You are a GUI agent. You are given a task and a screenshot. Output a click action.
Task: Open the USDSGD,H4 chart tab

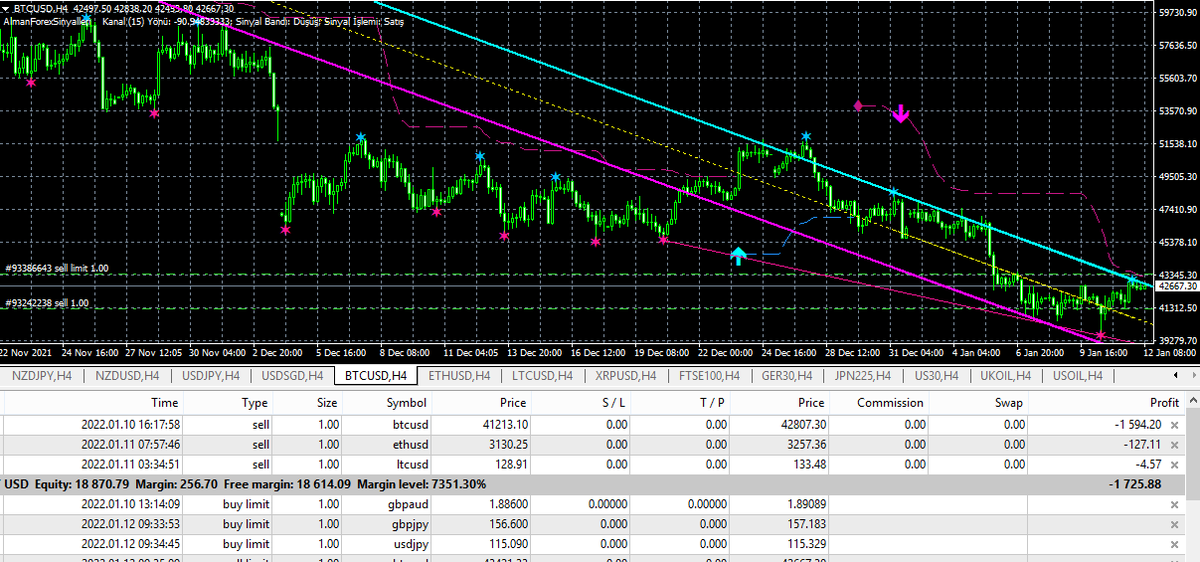(292, 376)
